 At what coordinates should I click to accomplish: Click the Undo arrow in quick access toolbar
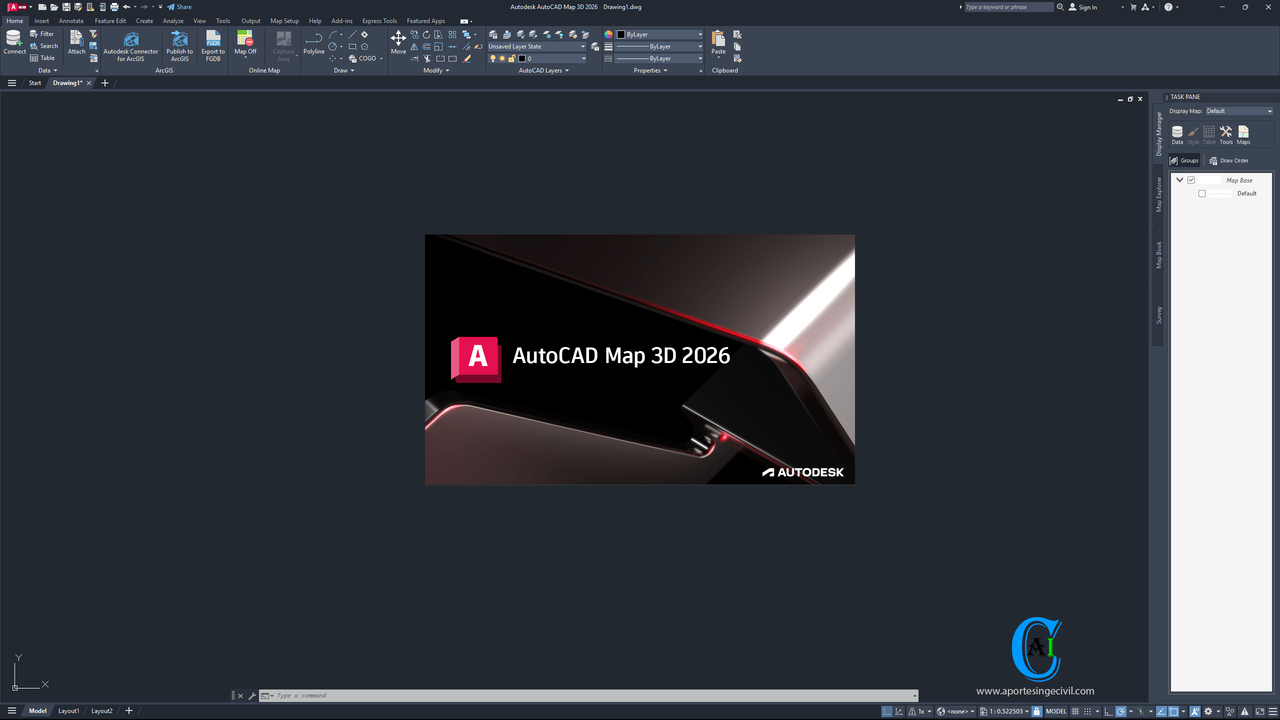tap(127, 7)
